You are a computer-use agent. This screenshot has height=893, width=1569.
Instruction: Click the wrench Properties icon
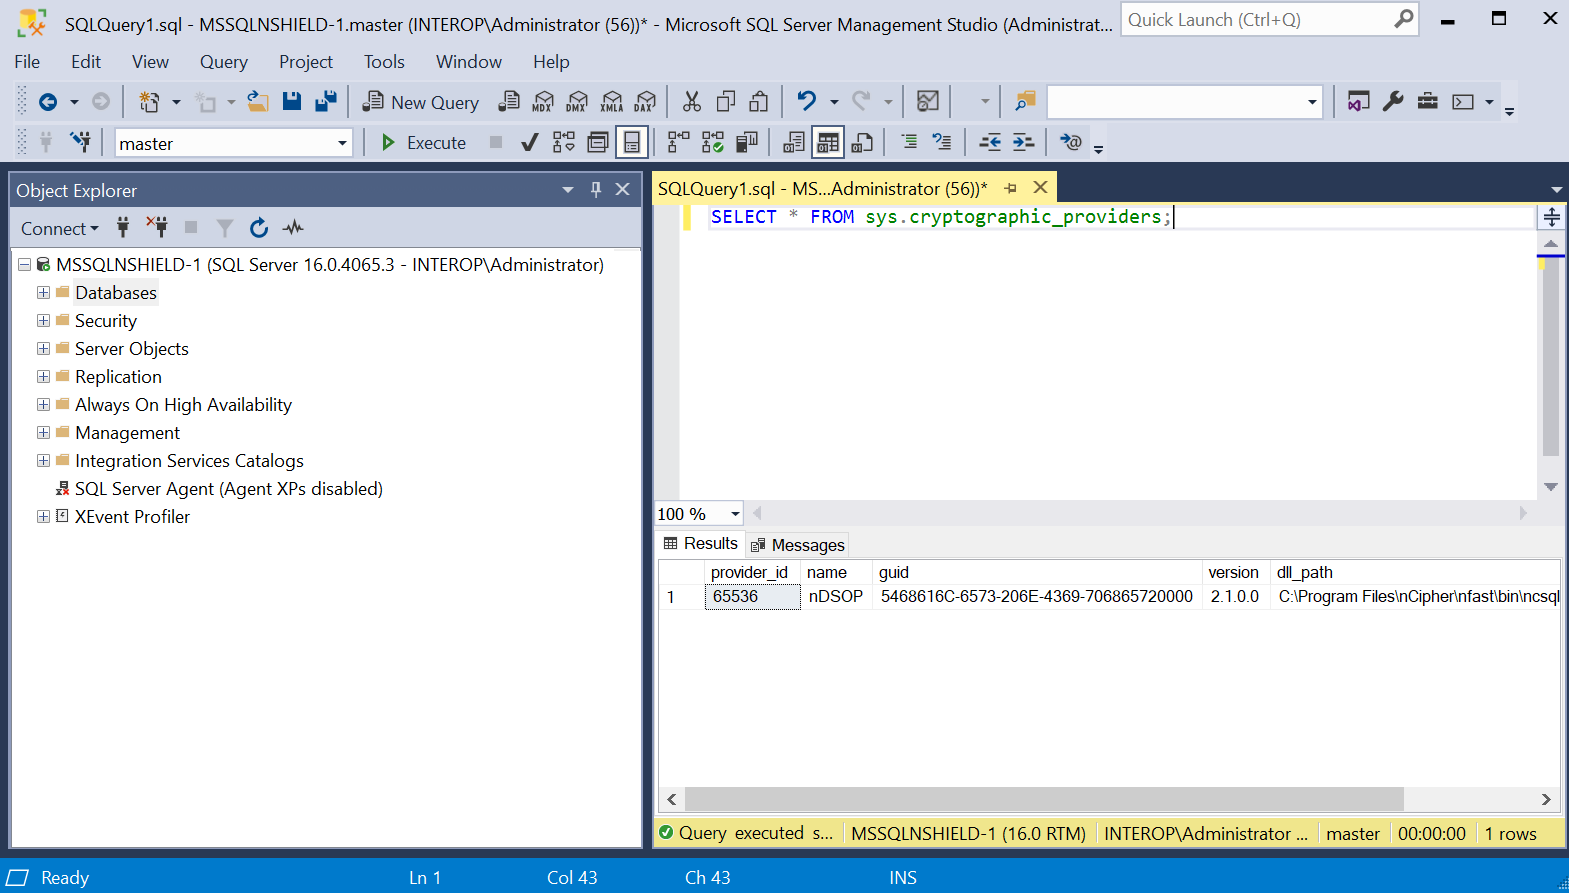coord(1393,101)
